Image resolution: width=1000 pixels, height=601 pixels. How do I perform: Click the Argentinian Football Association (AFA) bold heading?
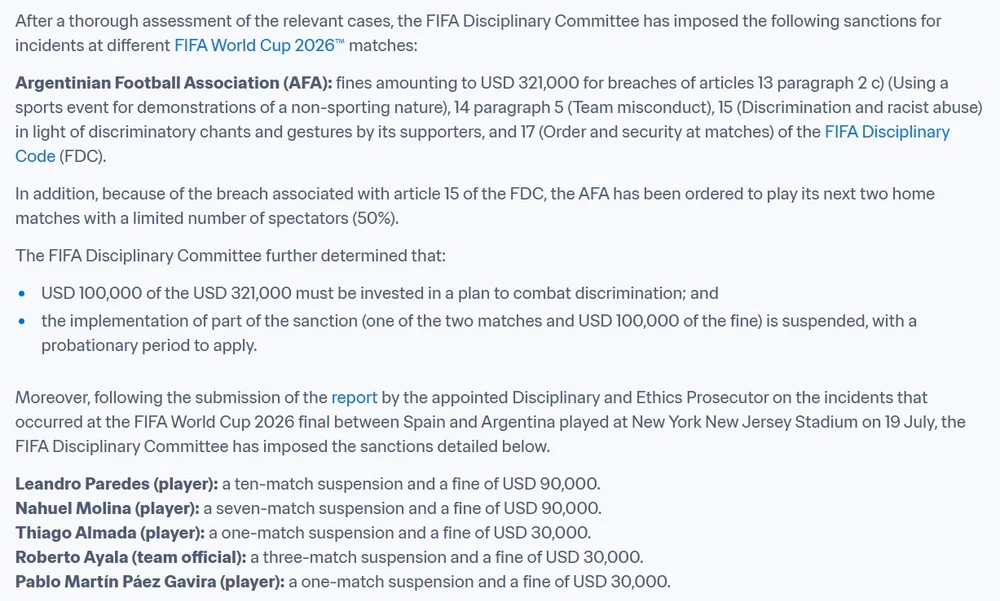point(173,83)
